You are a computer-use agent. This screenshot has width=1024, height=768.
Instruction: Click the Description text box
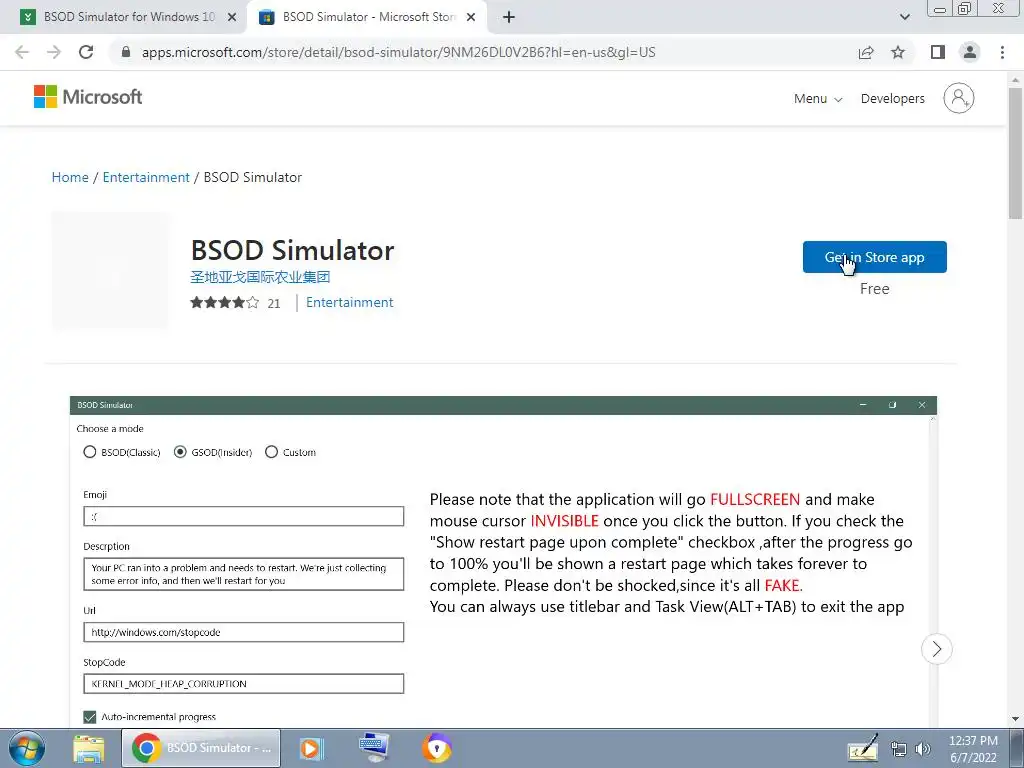244,574
